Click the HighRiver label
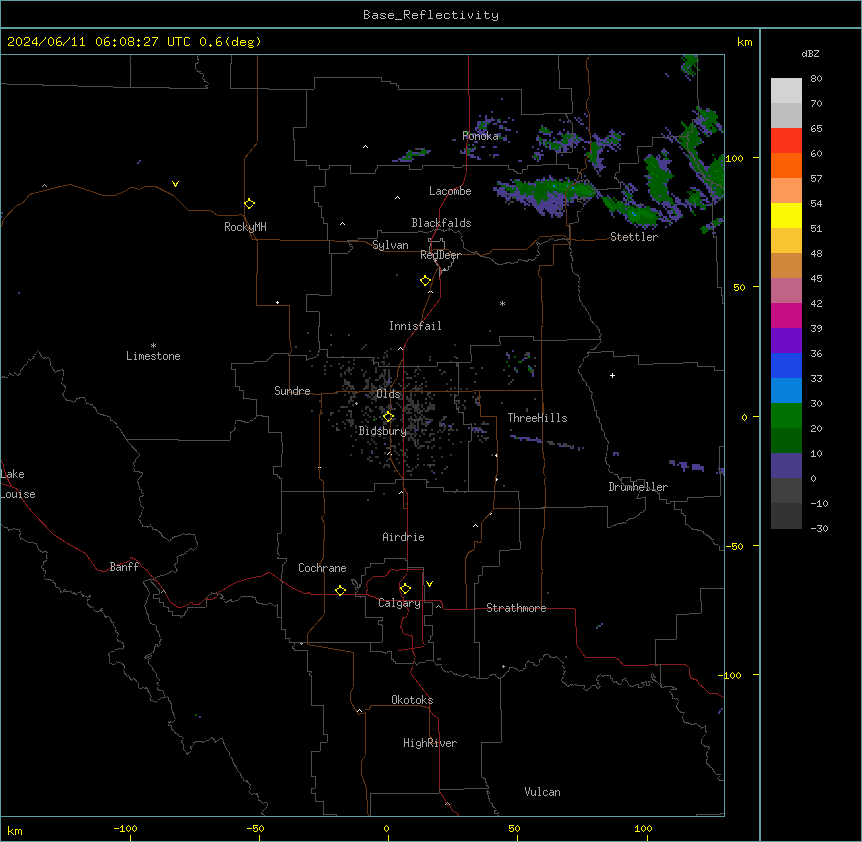The width and height of the screenshot is (862, 842). click(x=430, y=743)
